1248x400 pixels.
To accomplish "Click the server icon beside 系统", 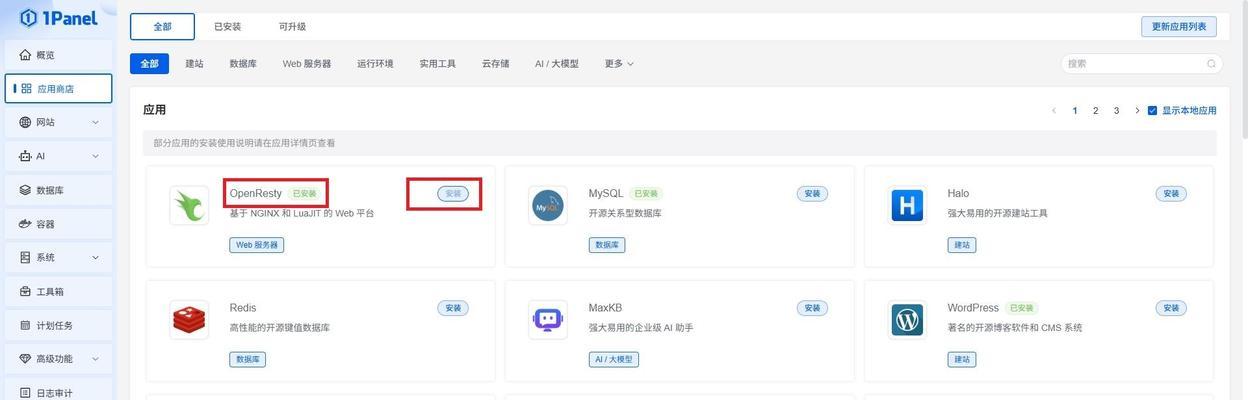I will click(x=25, y=257).
